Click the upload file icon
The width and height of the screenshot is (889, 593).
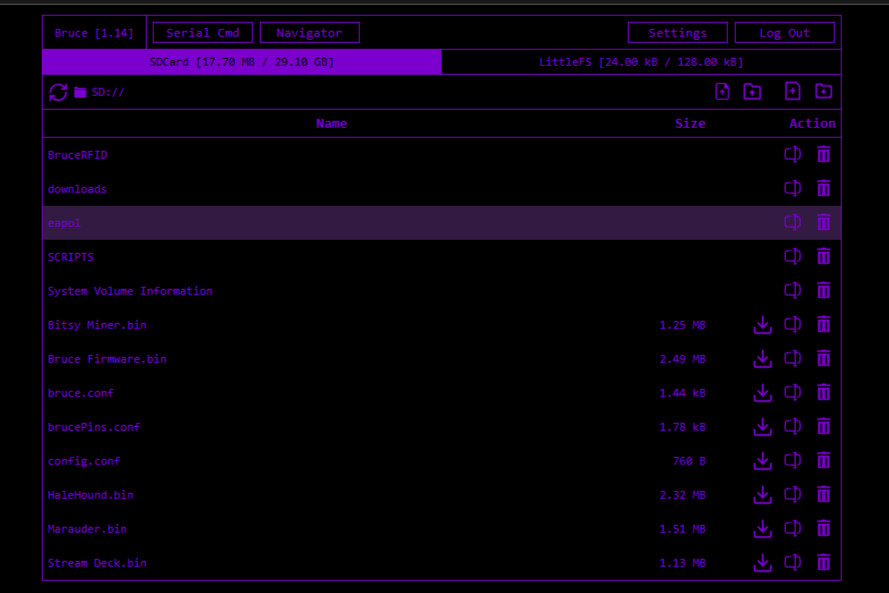coord(722,91)
